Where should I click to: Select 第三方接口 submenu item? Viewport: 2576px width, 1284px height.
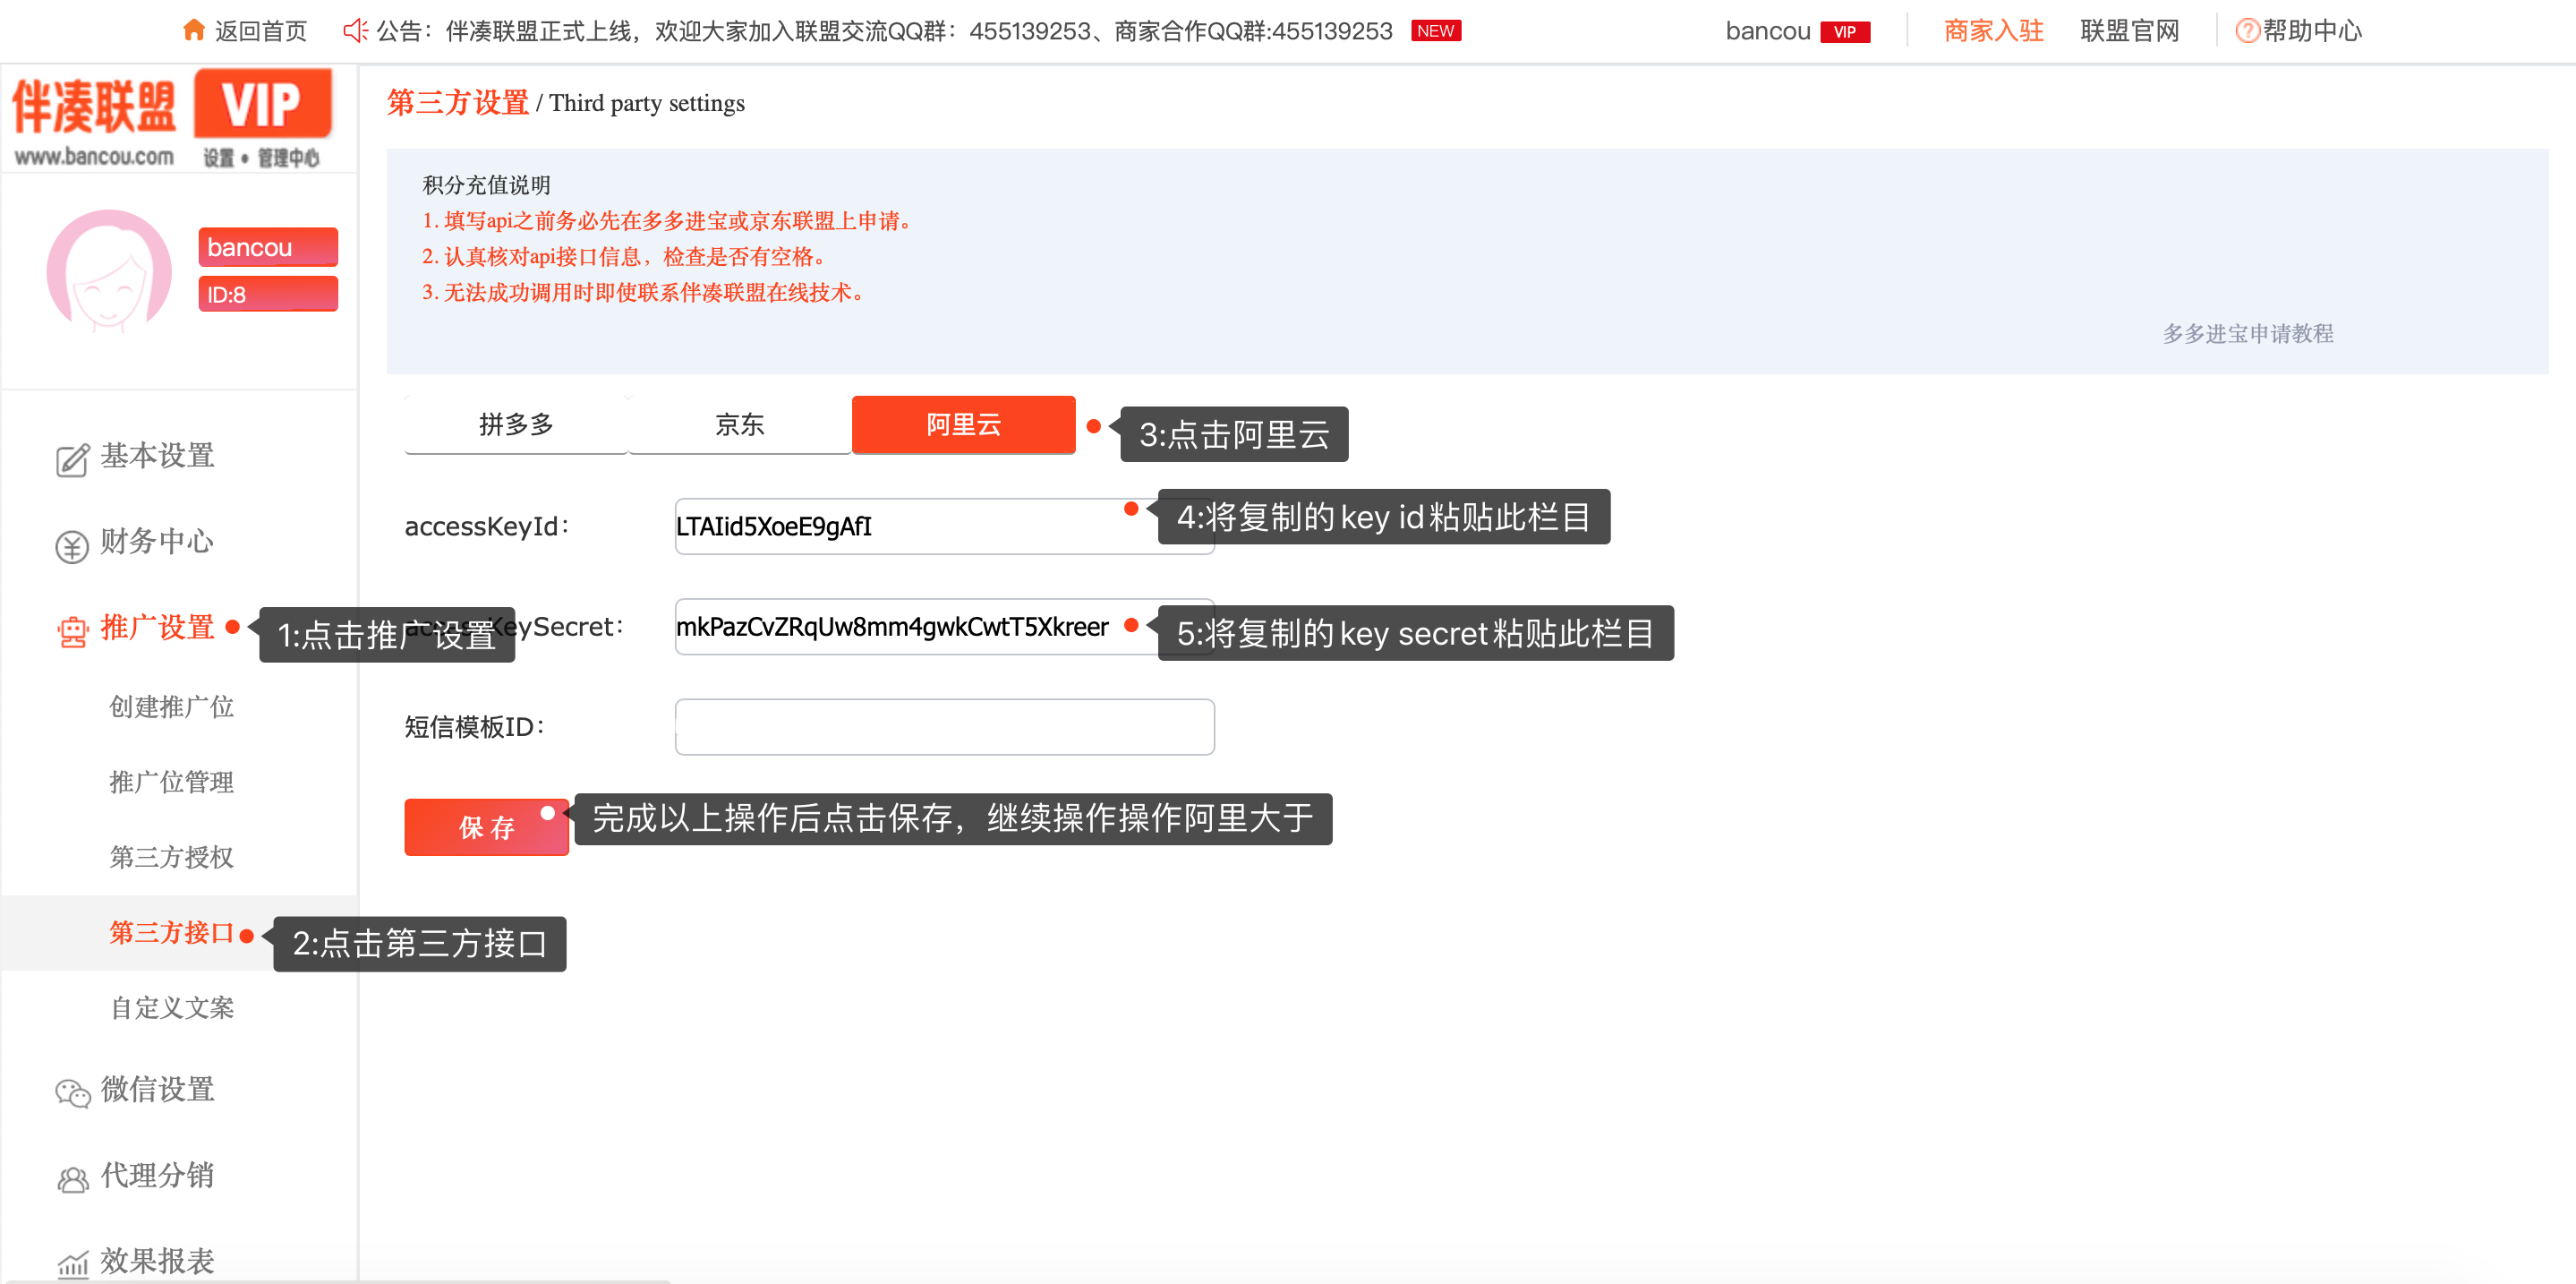coord(171,932)
